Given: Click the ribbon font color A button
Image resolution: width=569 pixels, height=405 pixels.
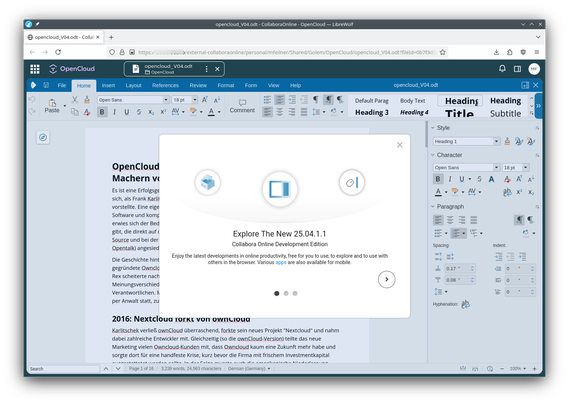Looking at the screenshot, I should coord(211,112).
